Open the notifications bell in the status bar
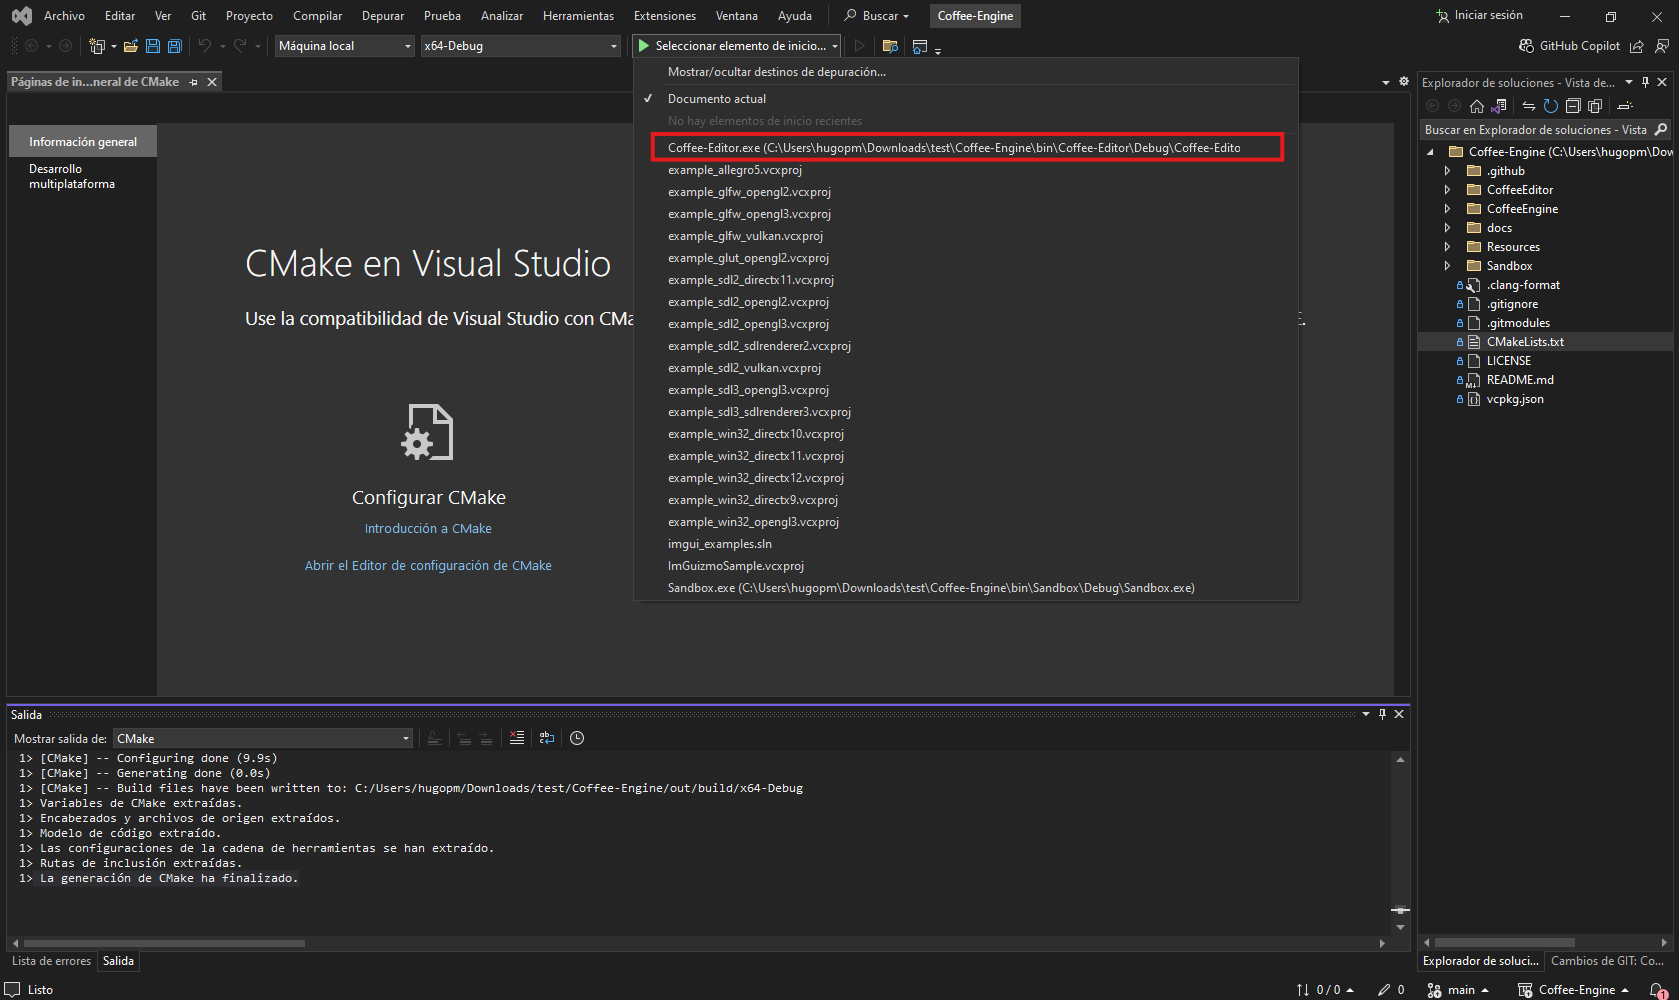 coord(1657,990)
